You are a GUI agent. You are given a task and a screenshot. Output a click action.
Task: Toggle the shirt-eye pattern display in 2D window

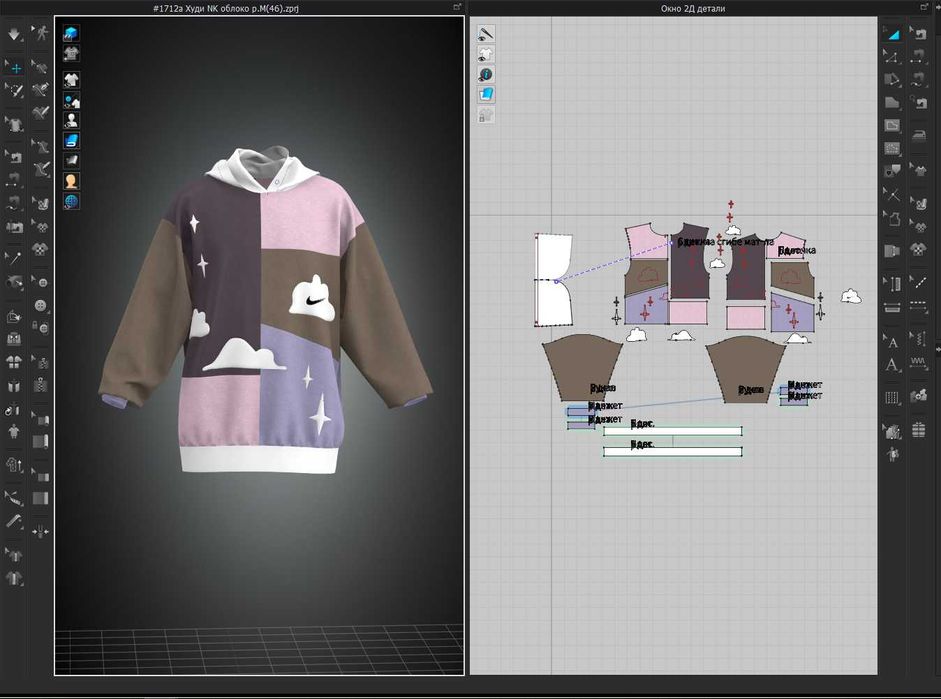[x=486, y=54]
